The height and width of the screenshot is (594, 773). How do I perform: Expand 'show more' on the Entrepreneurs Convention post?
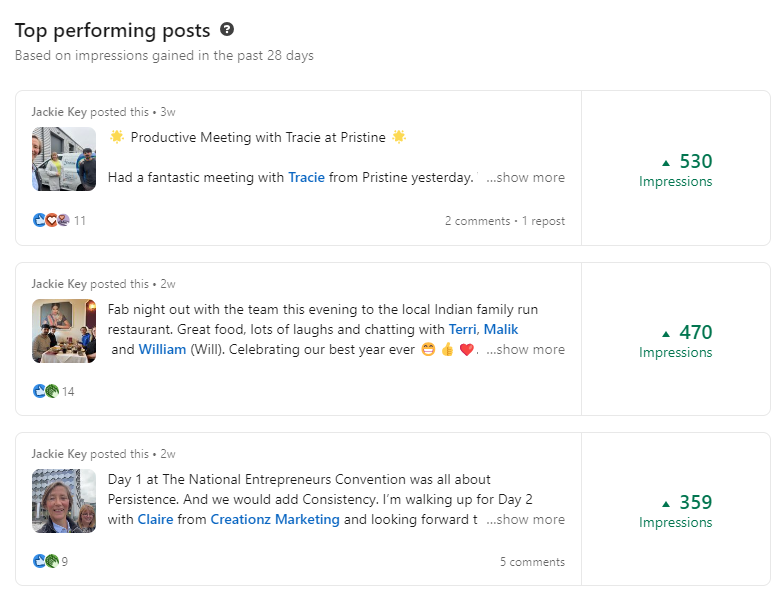click(x=526, y=520)
